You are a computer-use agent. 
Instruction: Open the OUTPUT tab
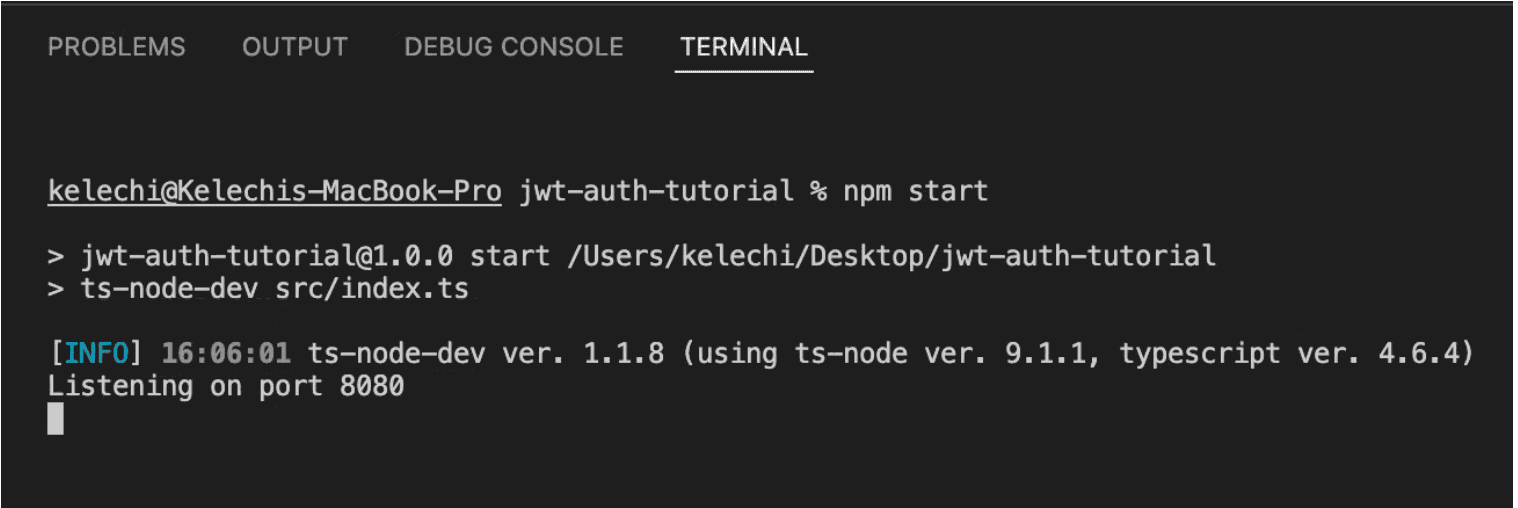pyautogui.click(x=295, y=47)
